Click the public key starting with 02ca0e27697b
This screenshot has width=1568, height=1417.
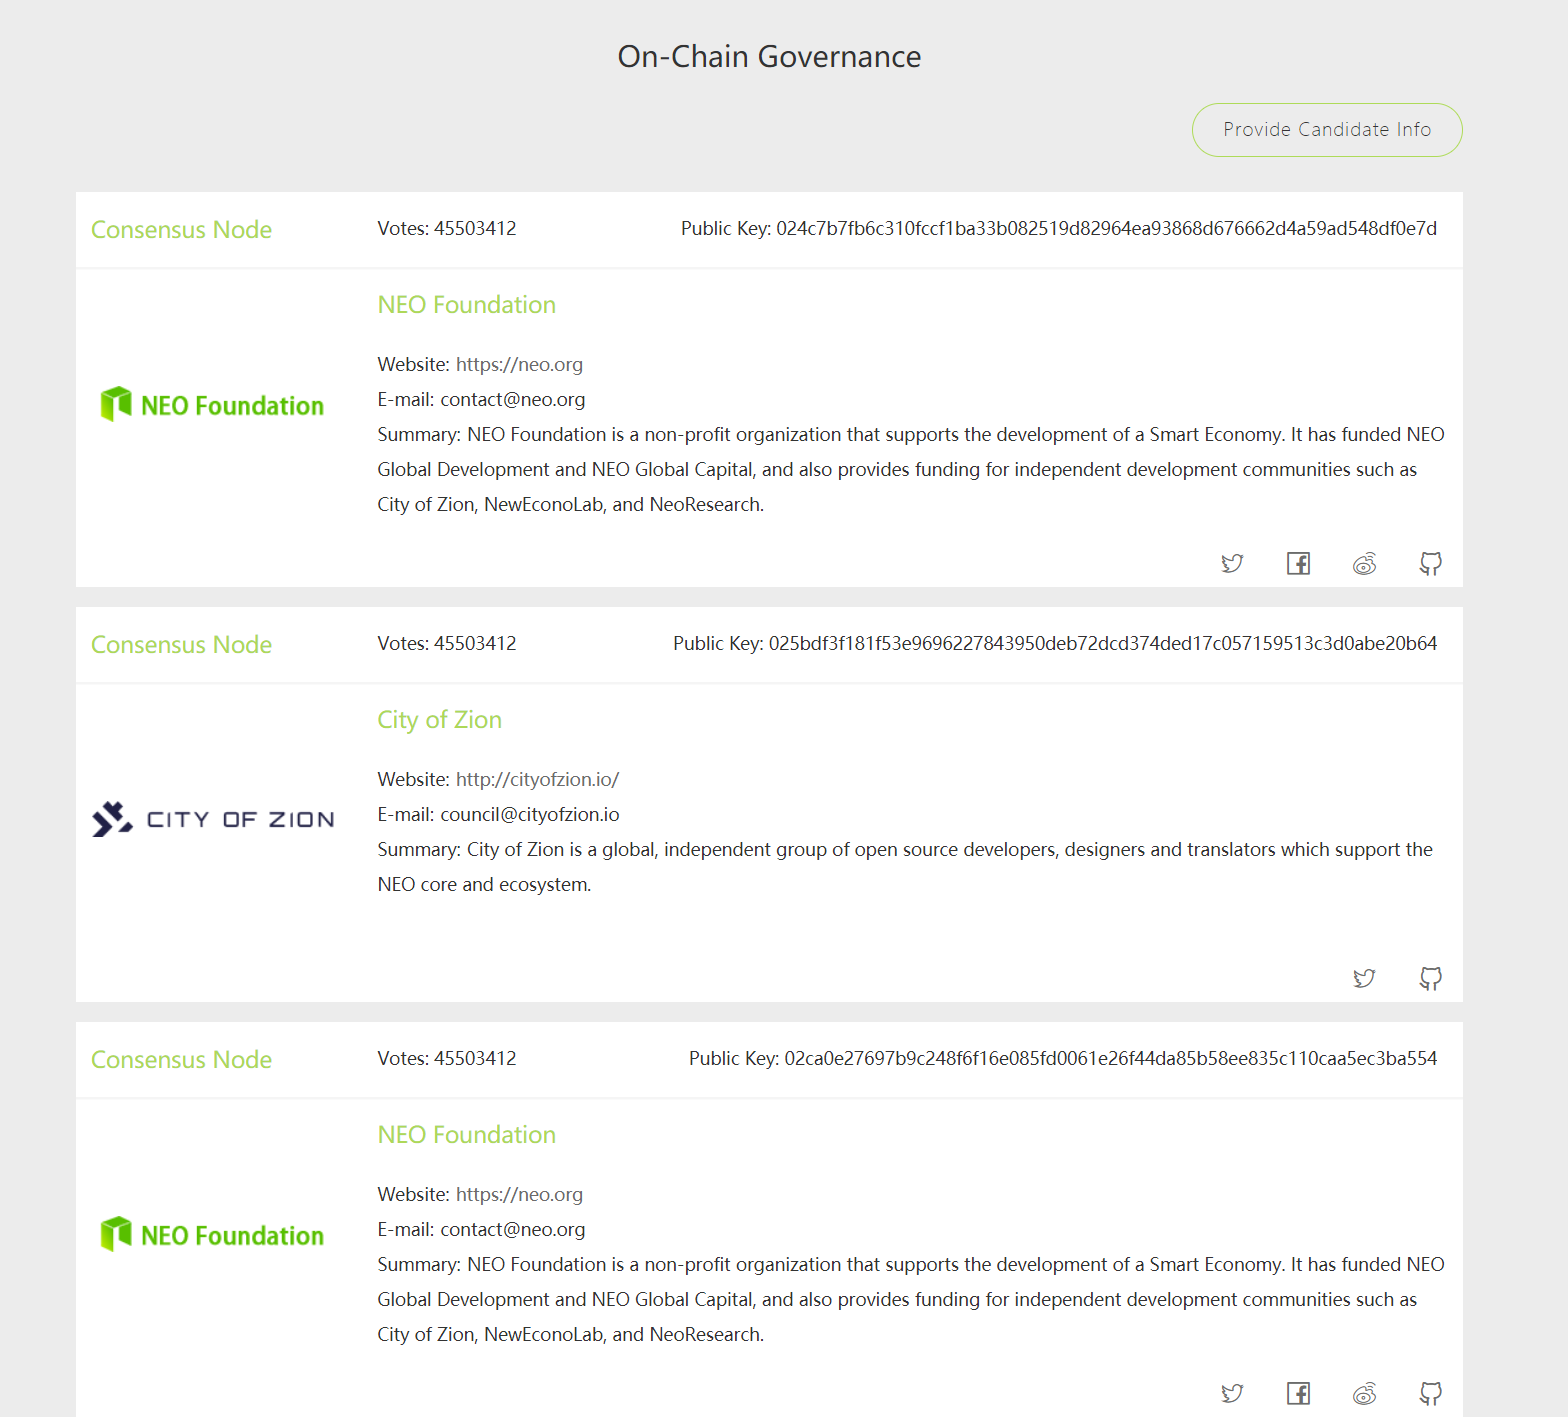pos(1110,1059)
